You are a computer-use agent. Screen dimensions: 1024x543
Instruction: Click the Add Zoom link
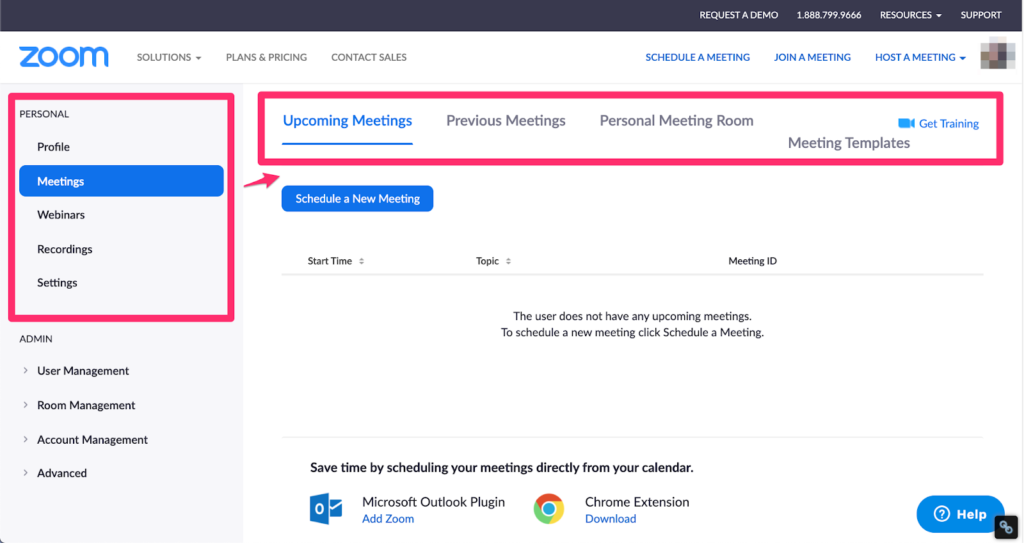388,519
